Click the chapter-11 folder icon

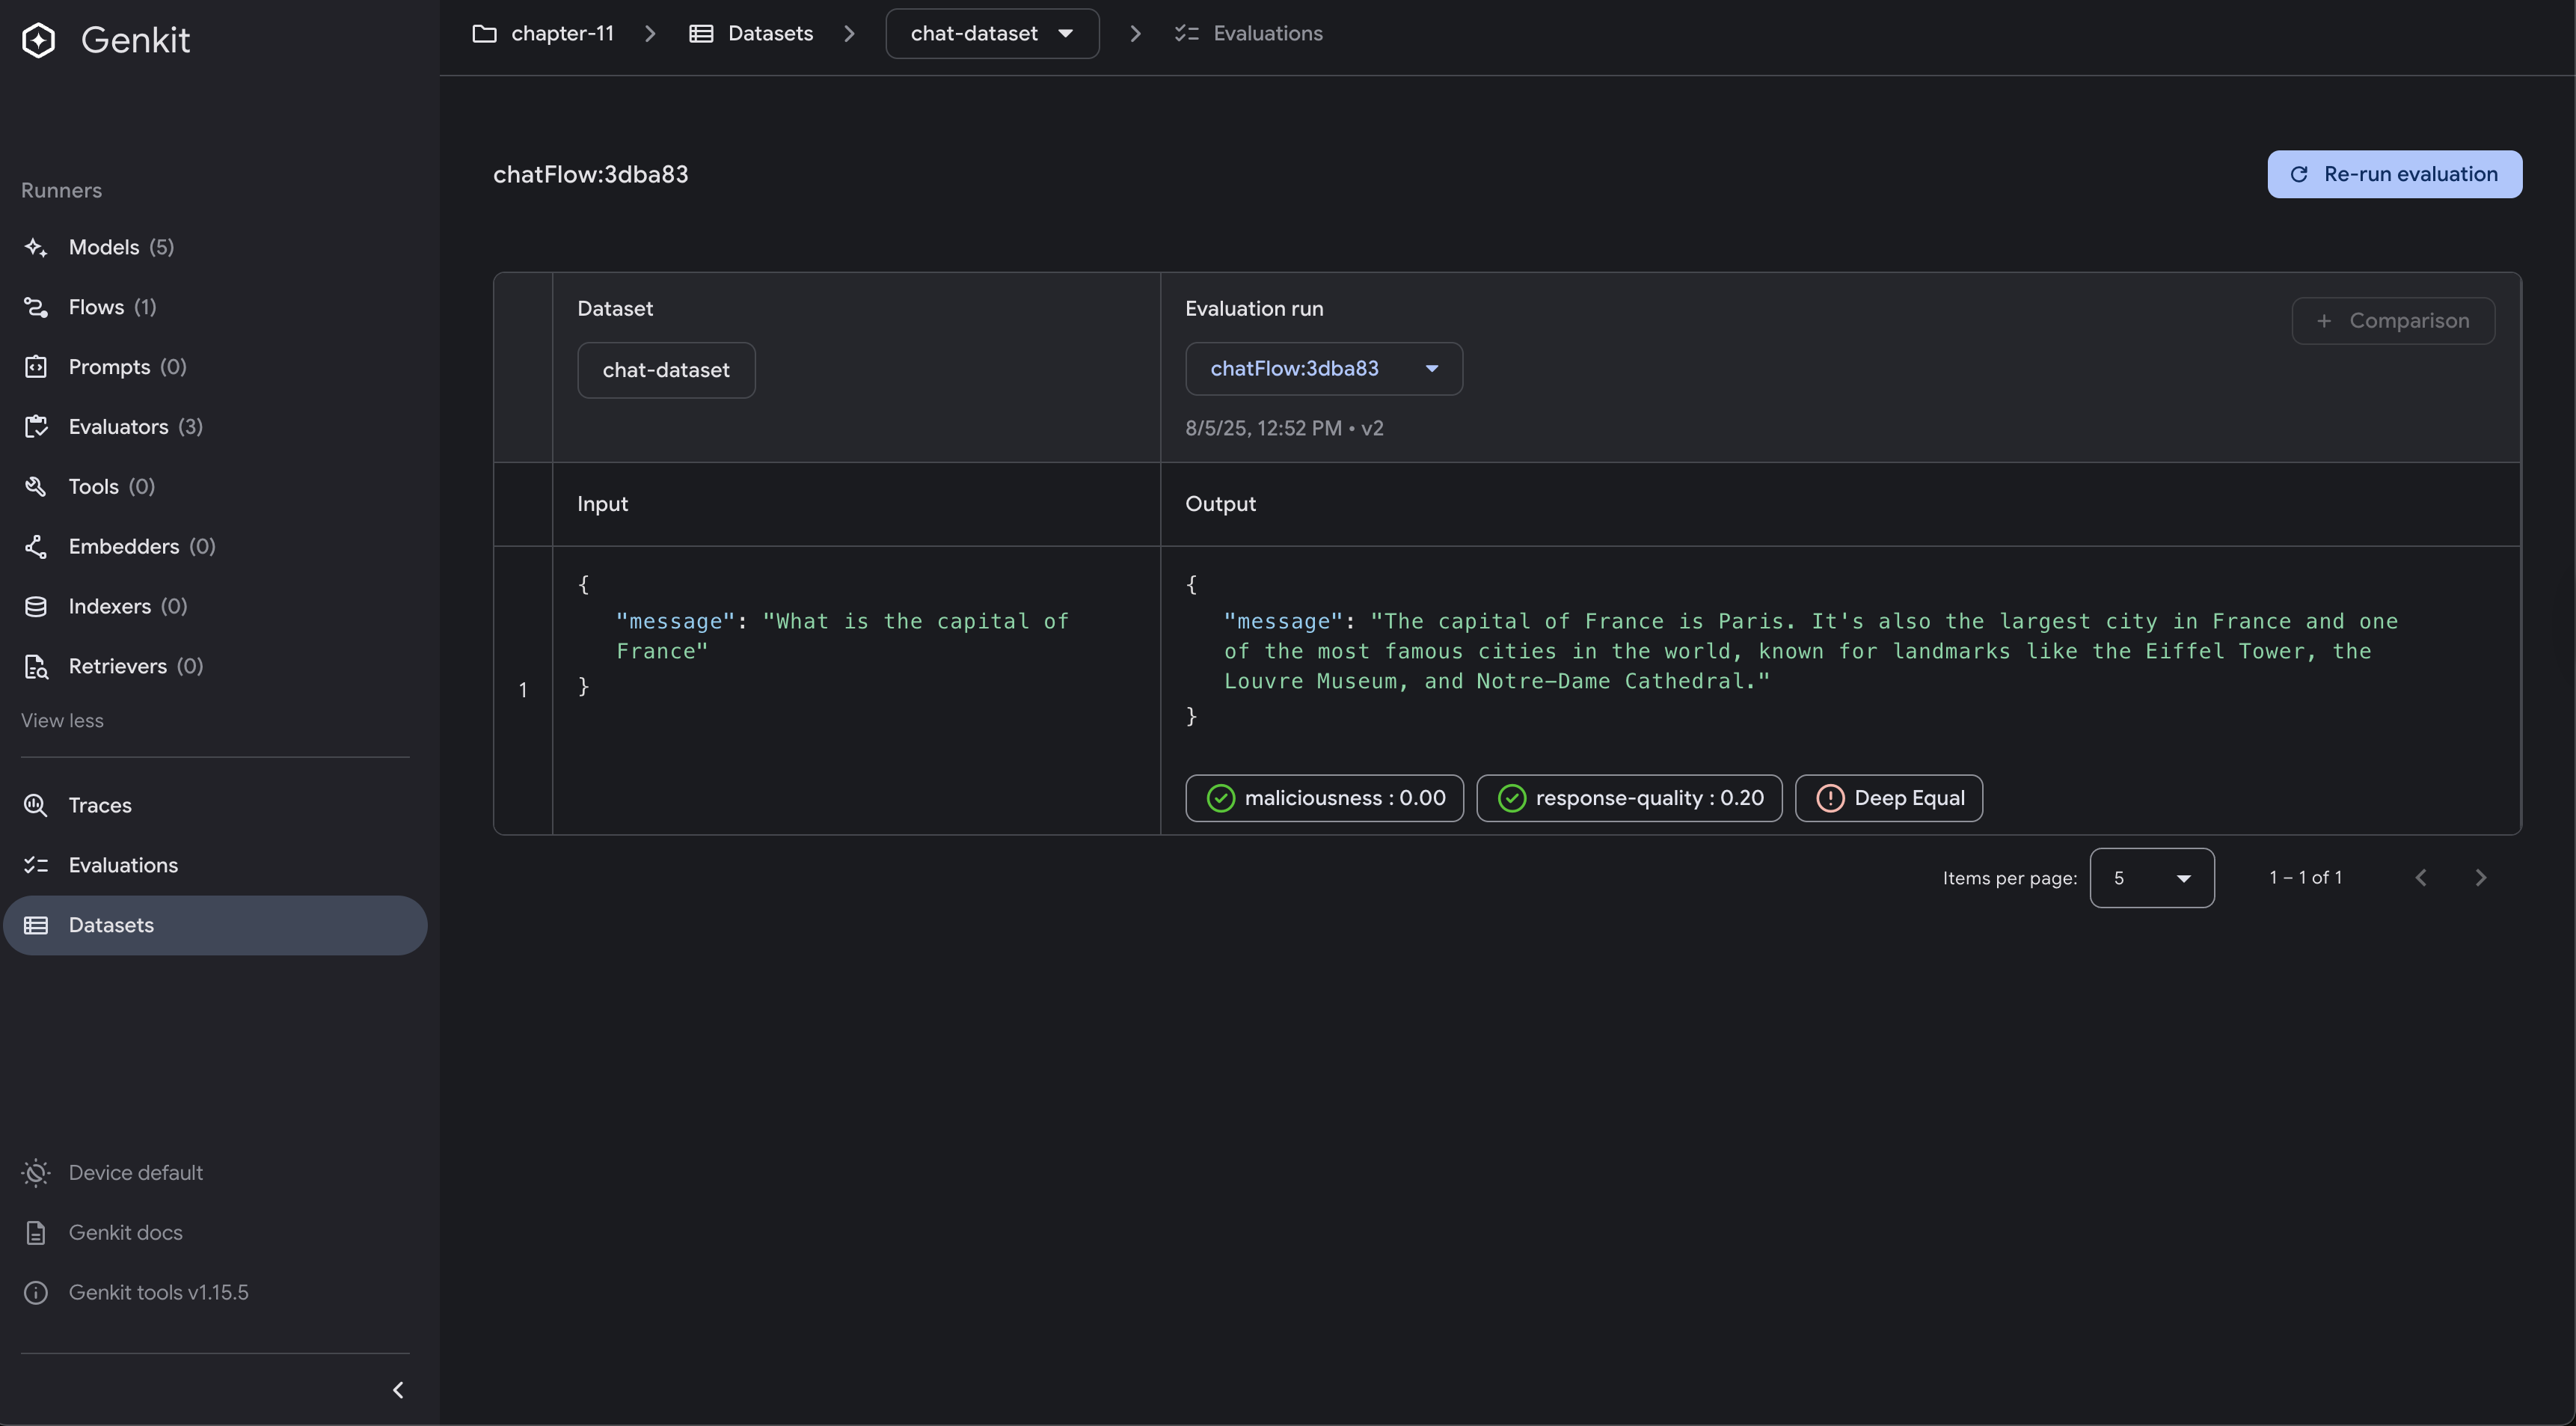(x=484, y=33)
